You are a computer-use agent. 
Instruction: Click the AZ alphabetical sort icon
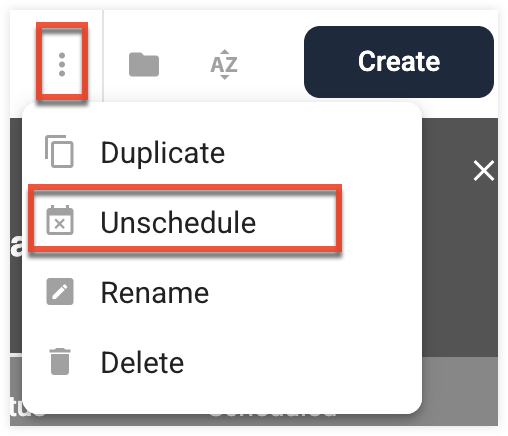224,64
